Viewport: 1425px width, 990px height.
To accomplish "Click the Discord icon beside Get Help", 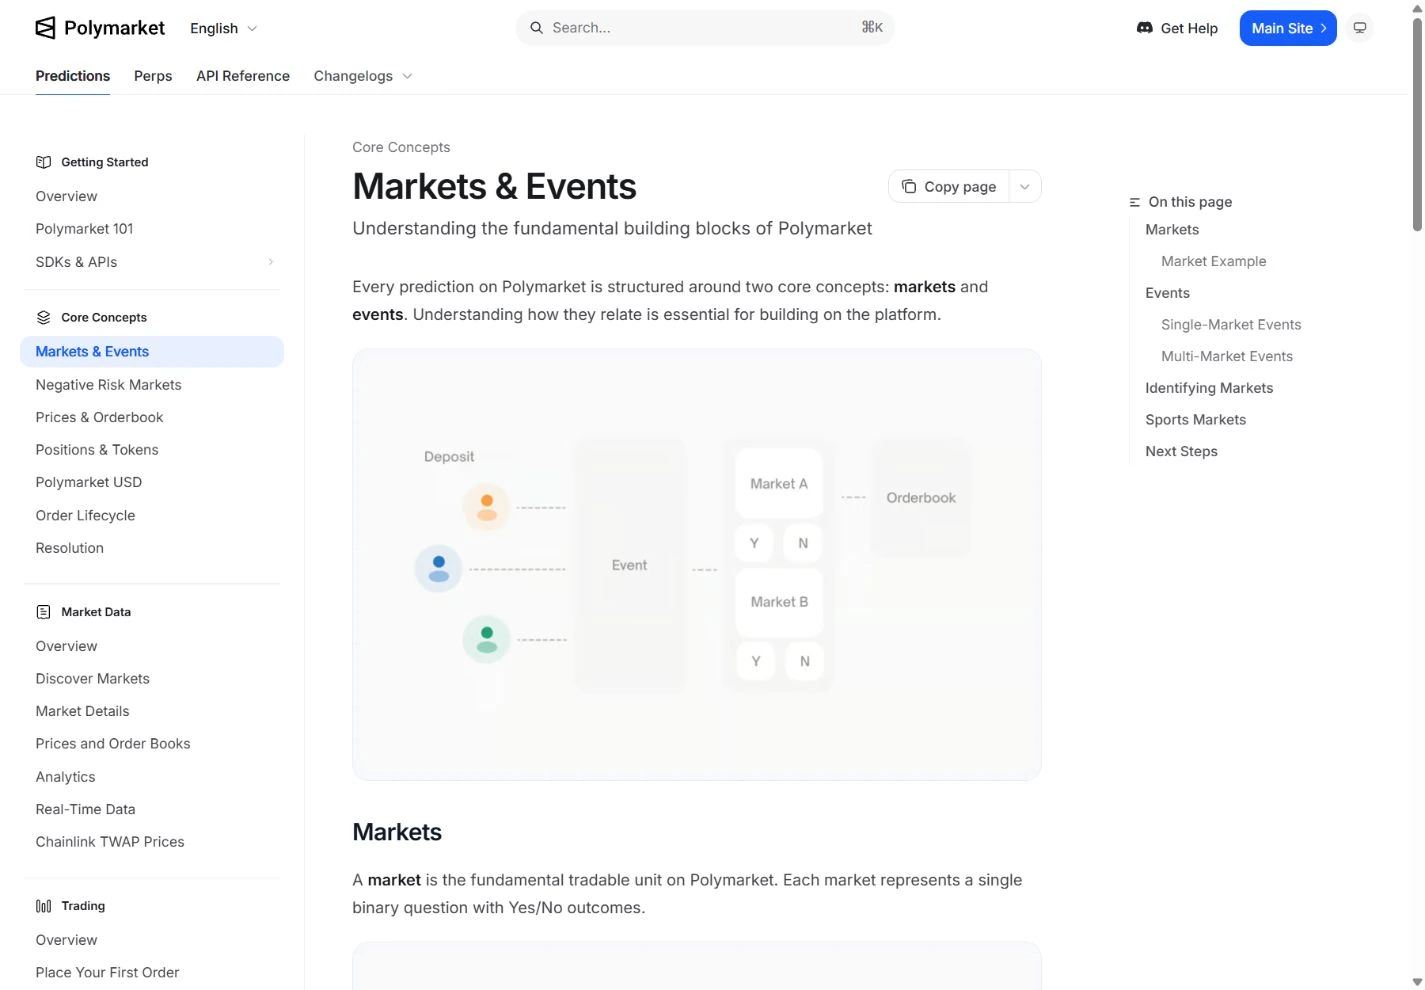I will click(x=1145, y=28).
